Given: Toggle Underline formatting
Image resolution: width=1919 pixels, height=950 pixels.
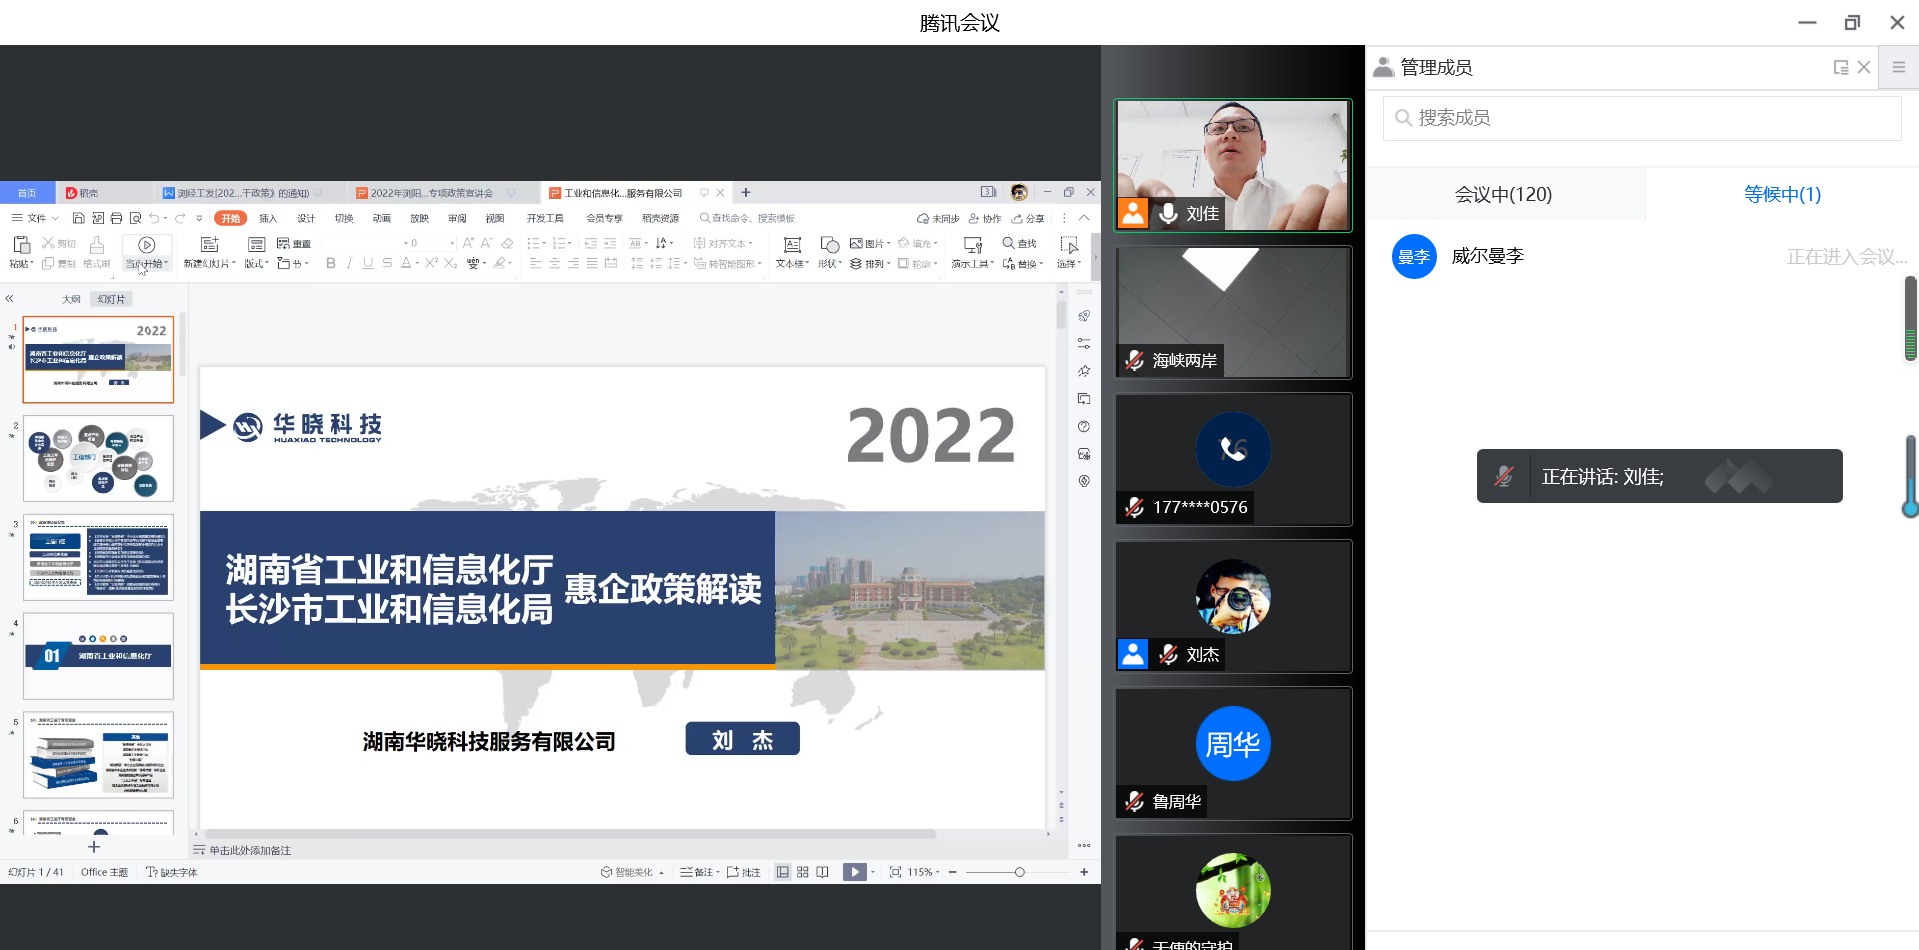Looking at the screenshot, I should point(368,263).
